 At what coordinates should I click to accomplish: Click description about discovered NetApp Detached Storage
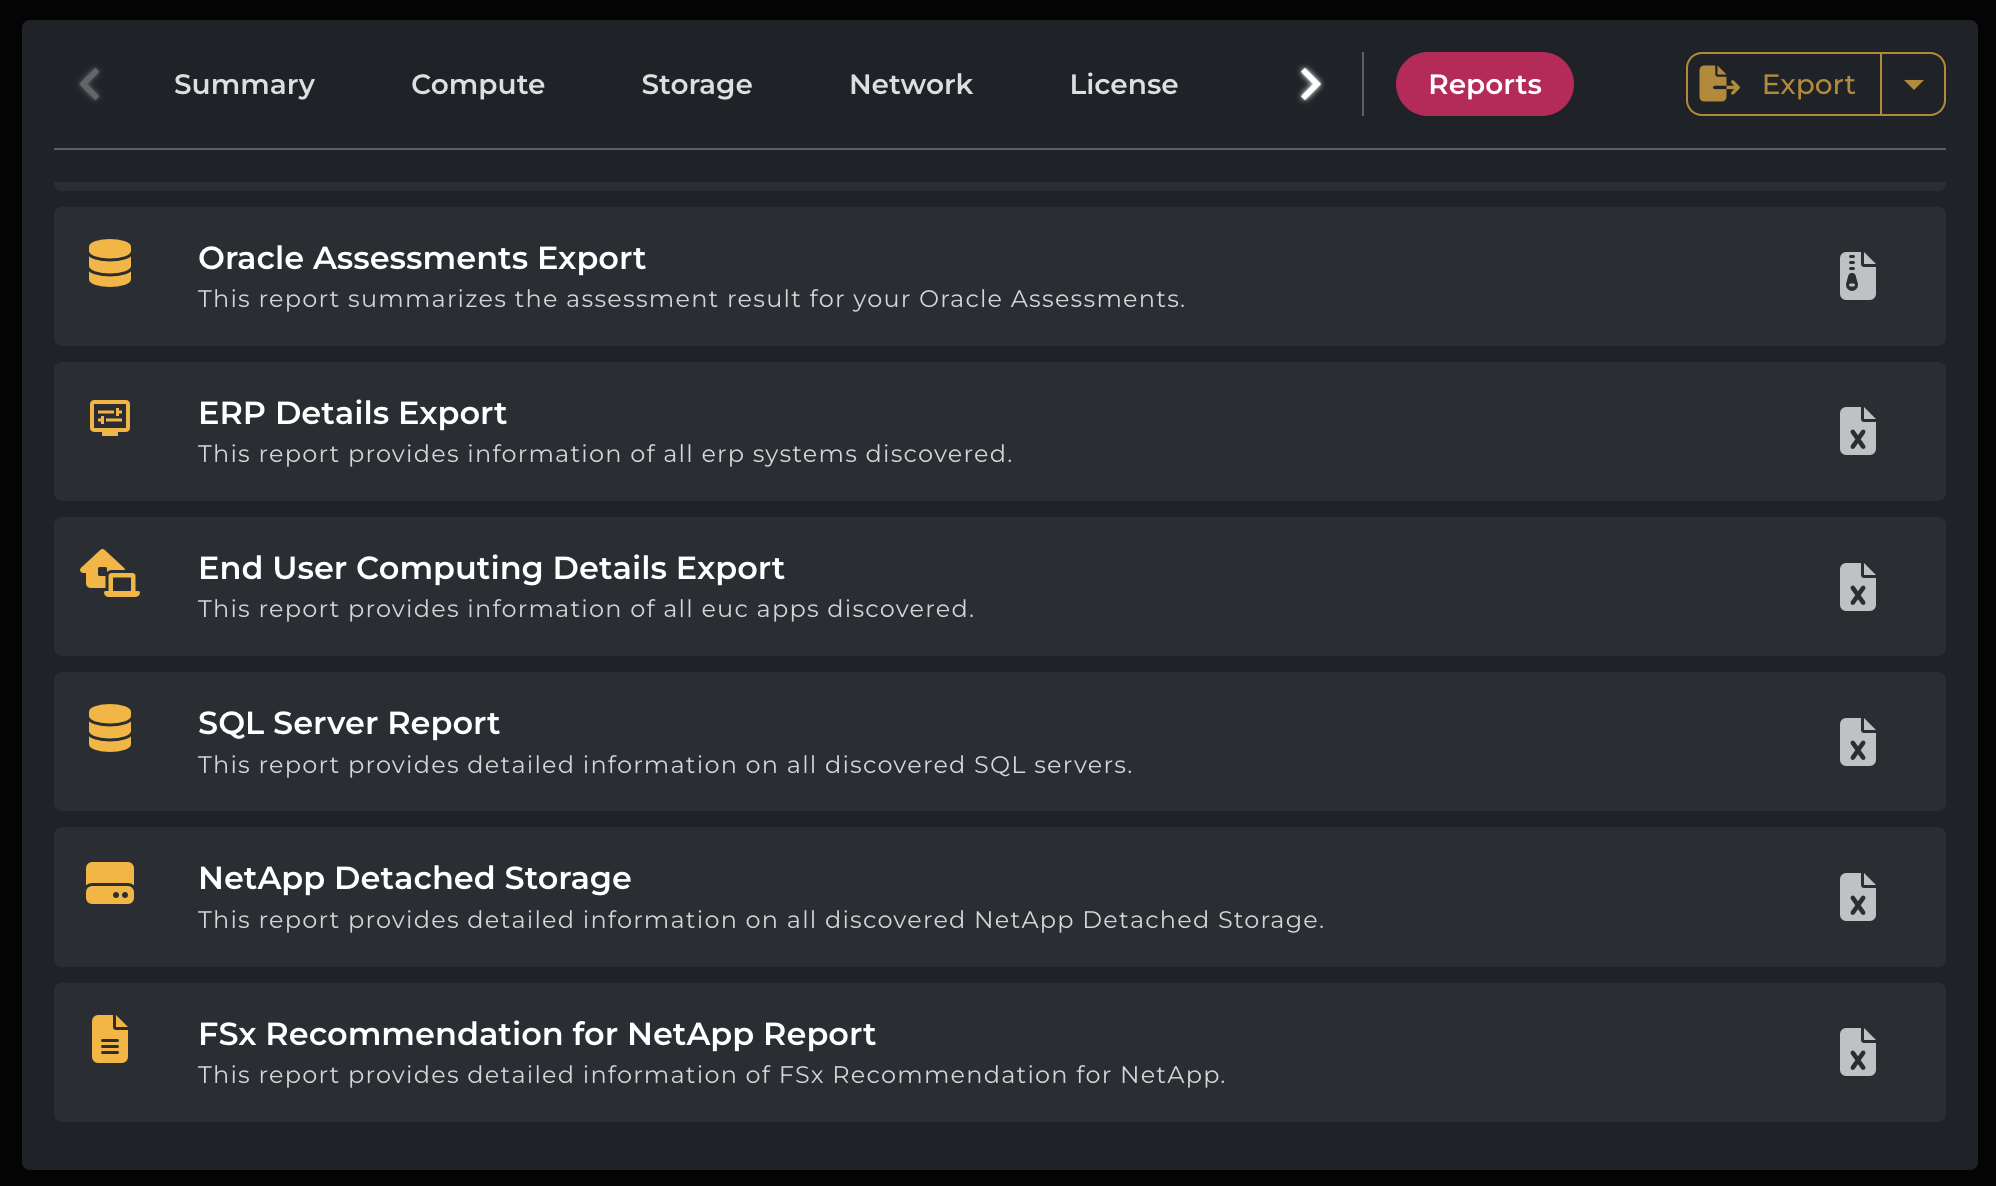click(x=761, y=920)
